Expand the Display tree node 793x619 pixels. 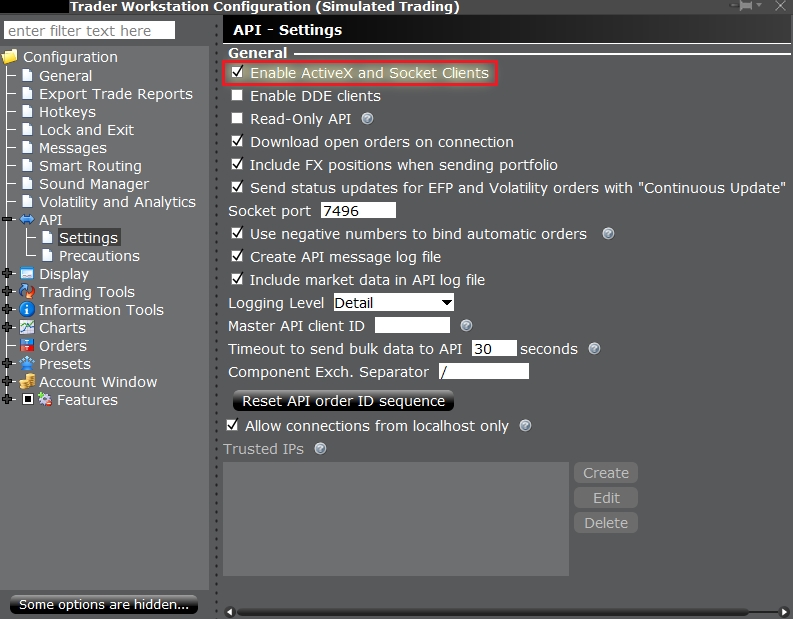9,274
